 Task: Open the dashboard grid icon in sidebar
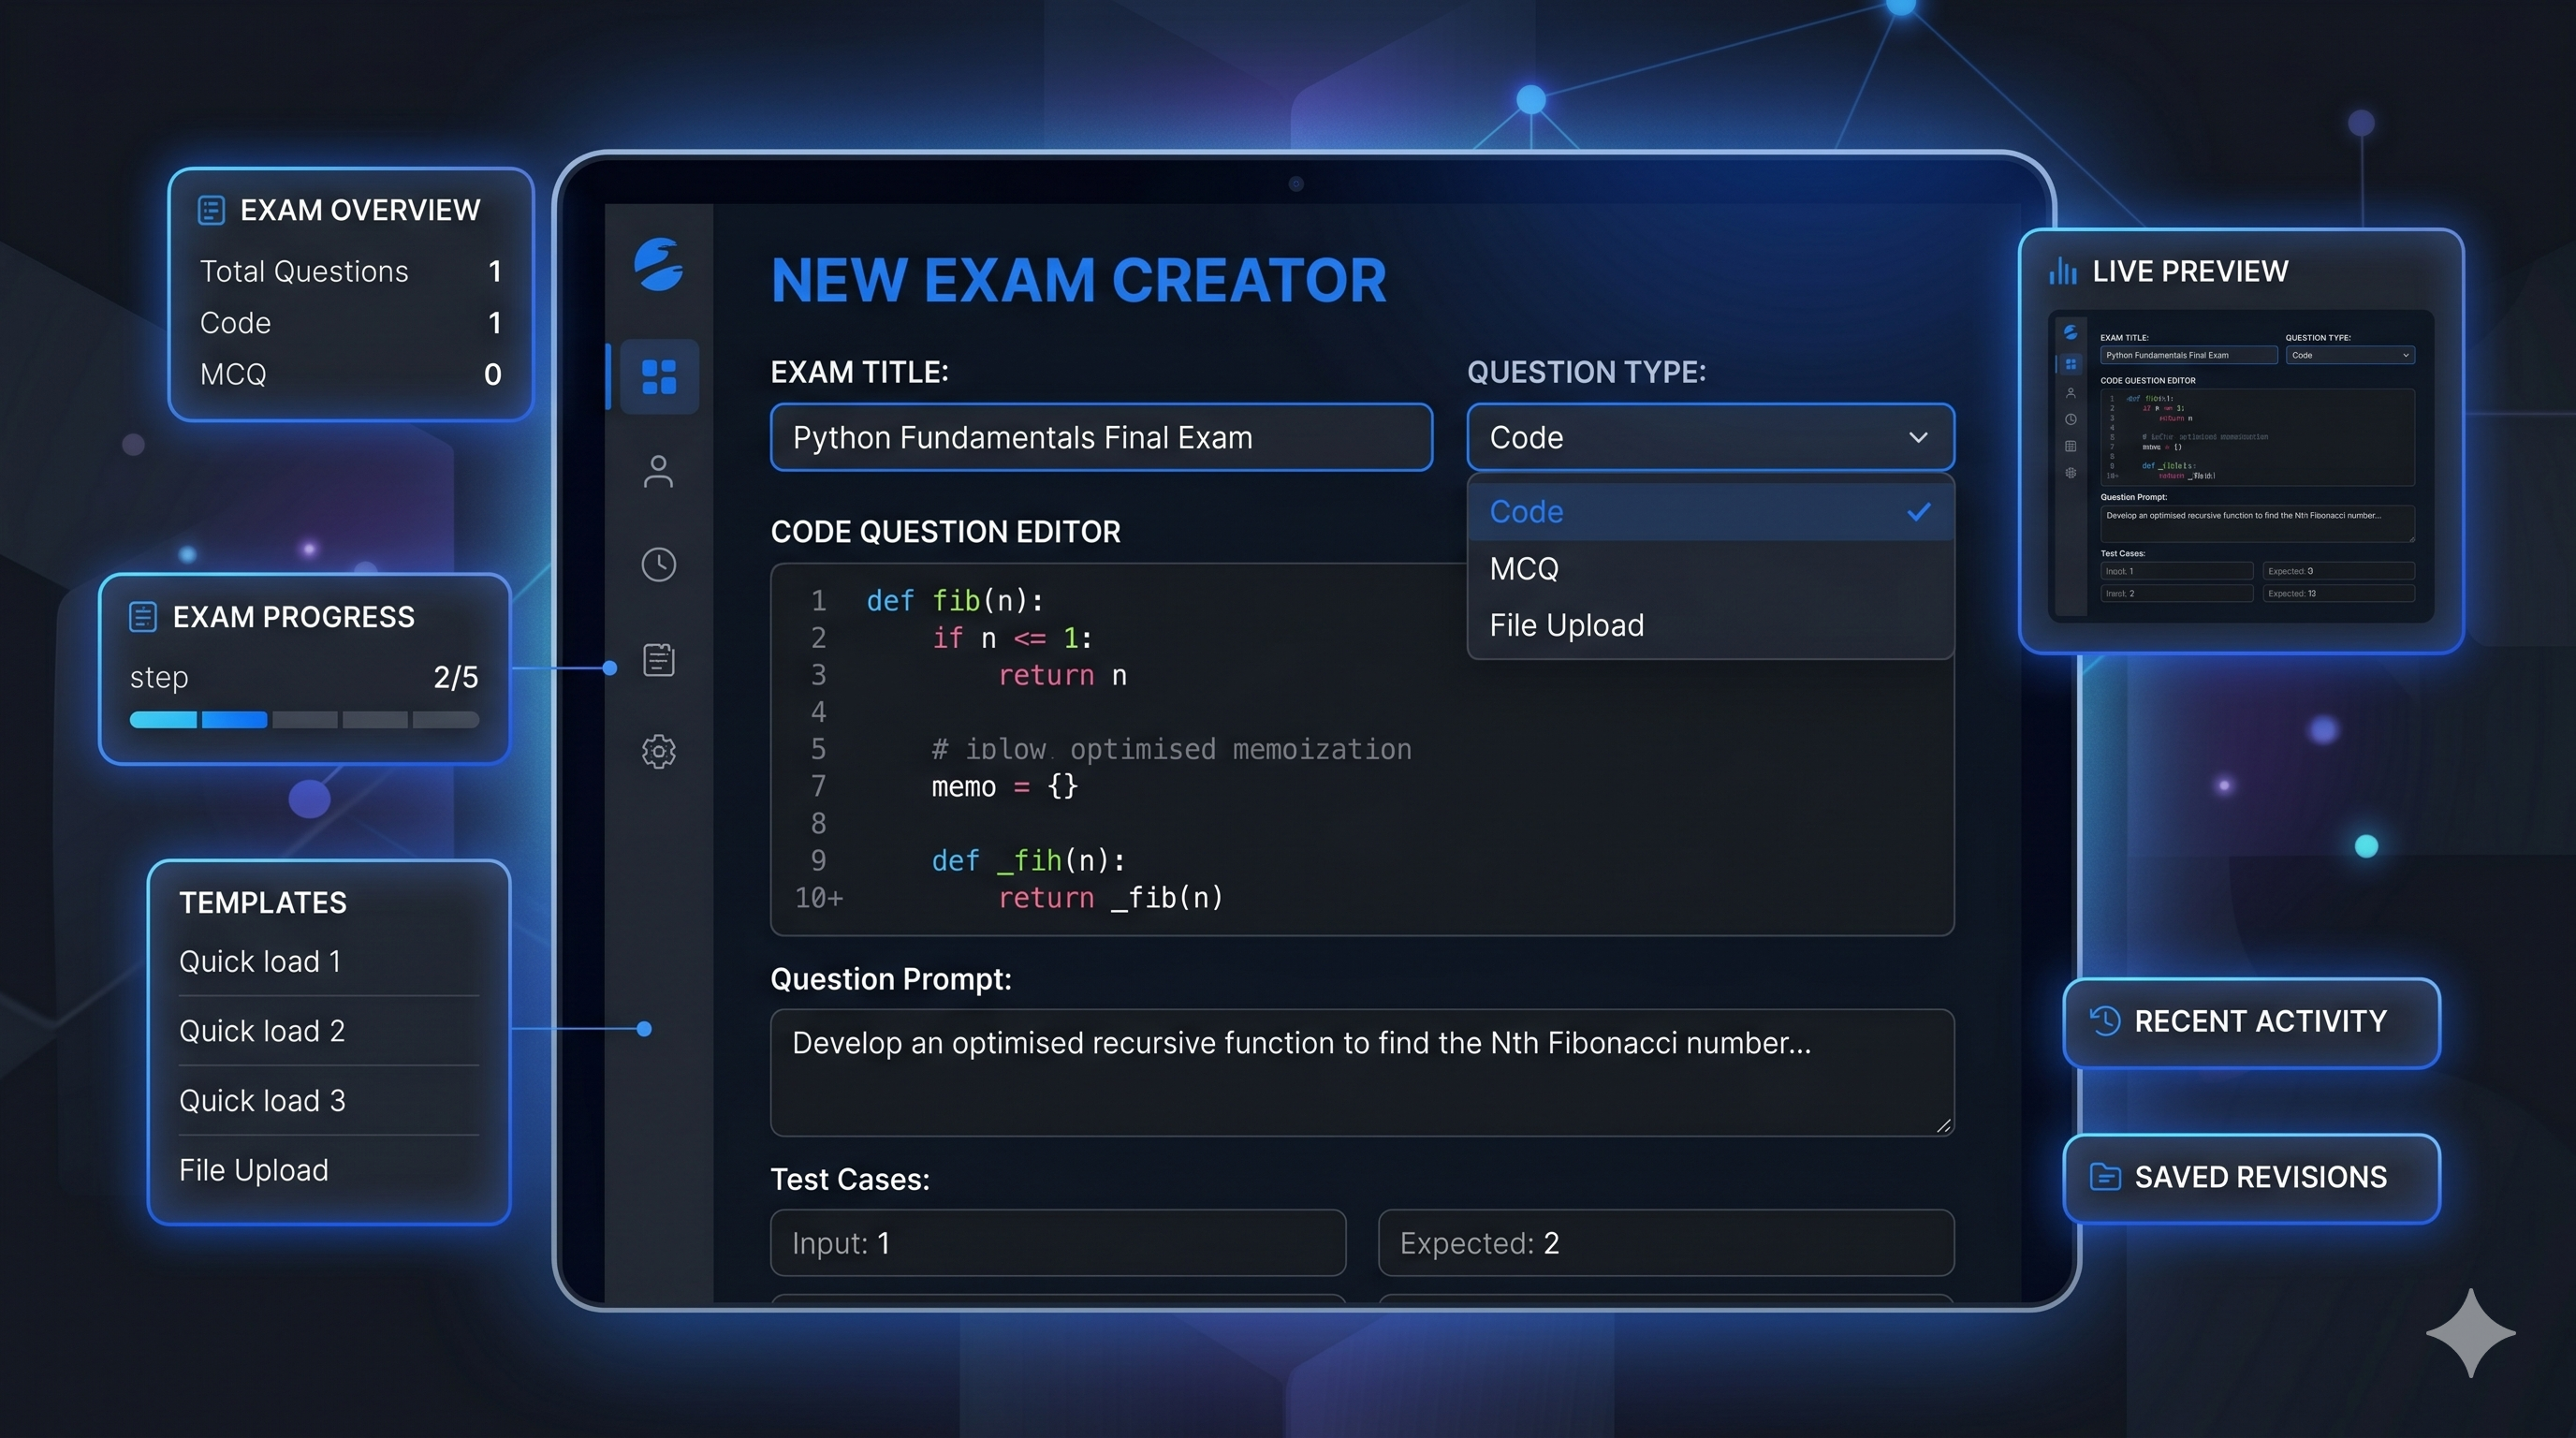point(659,377)
